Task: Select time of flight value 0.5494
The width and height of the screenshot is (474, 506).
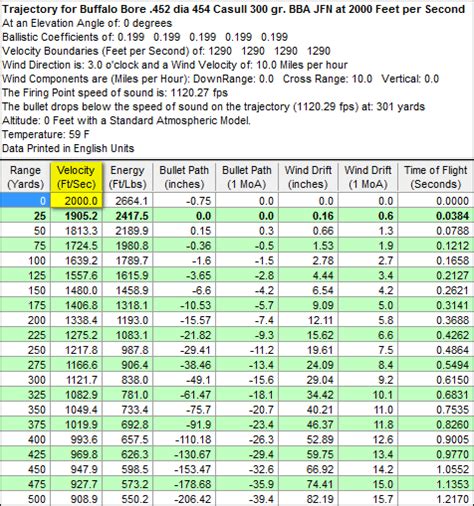Action: [x=436, y=365]
